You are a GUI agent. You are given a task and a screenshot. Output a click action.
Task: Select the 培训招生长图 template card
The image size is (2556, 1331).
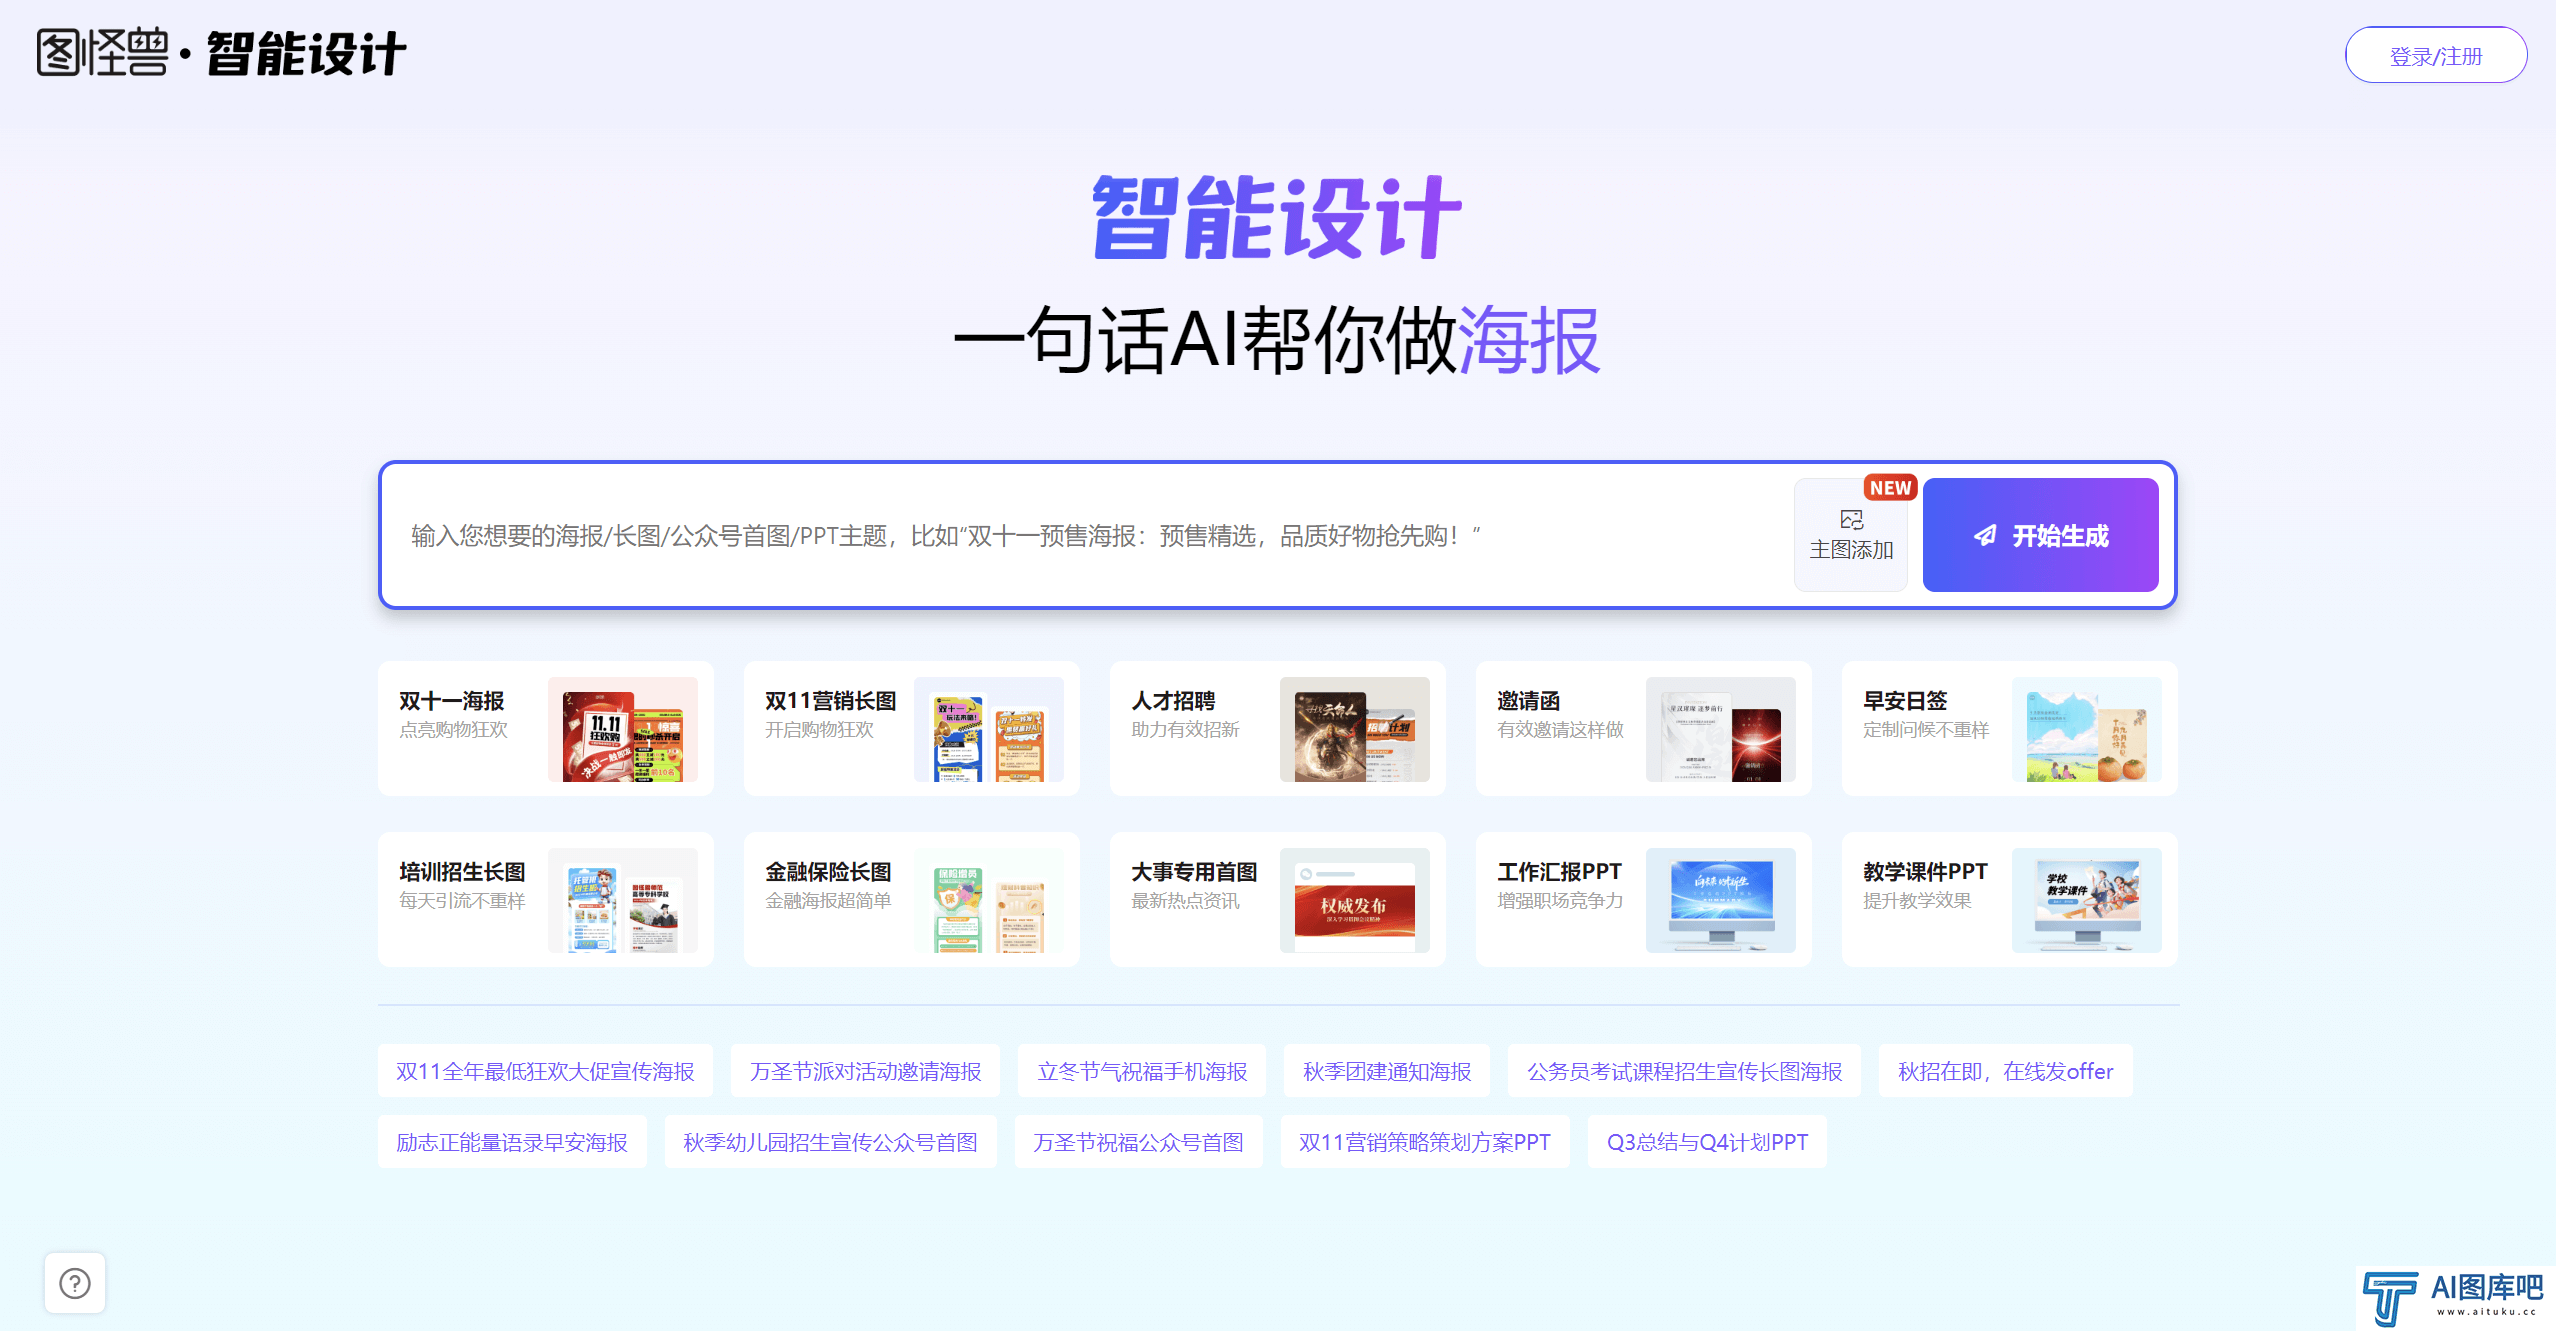click(x=546, y=900)
